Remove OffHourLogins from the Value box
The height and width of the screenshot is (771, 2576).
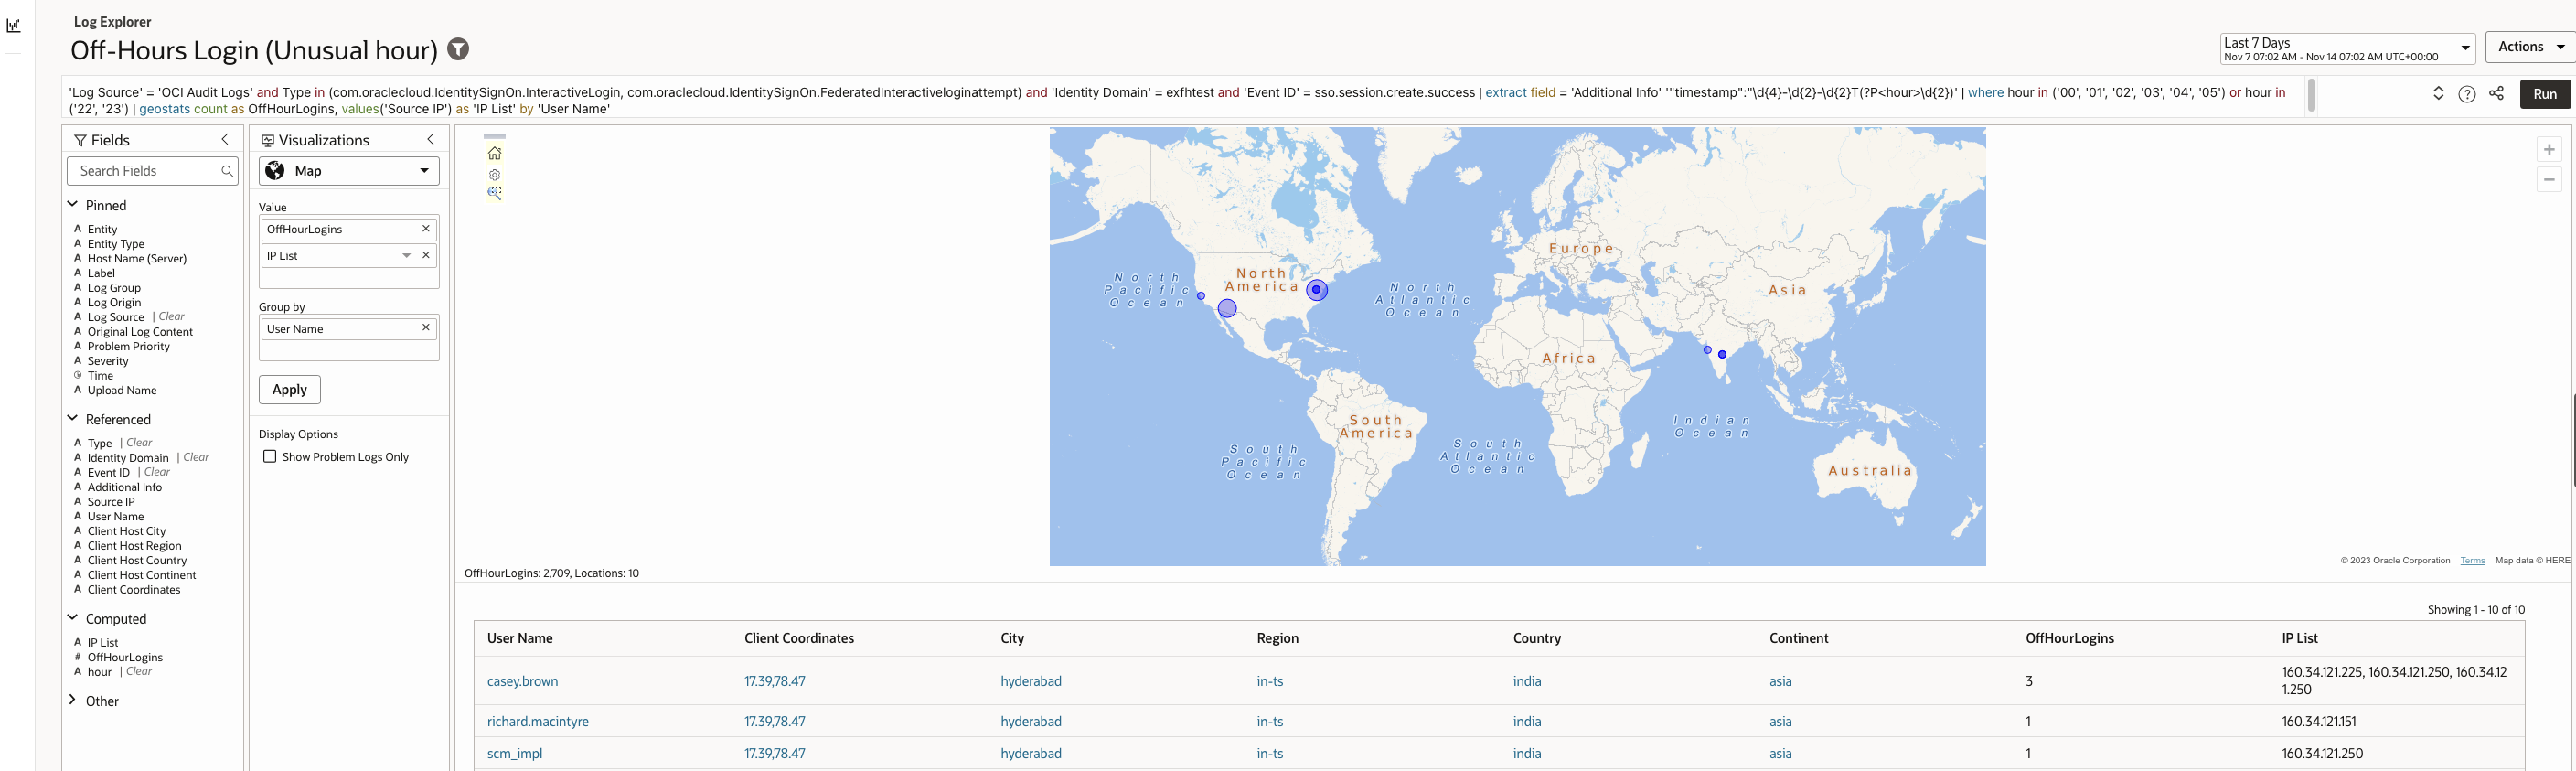click(x=426, y=229)
